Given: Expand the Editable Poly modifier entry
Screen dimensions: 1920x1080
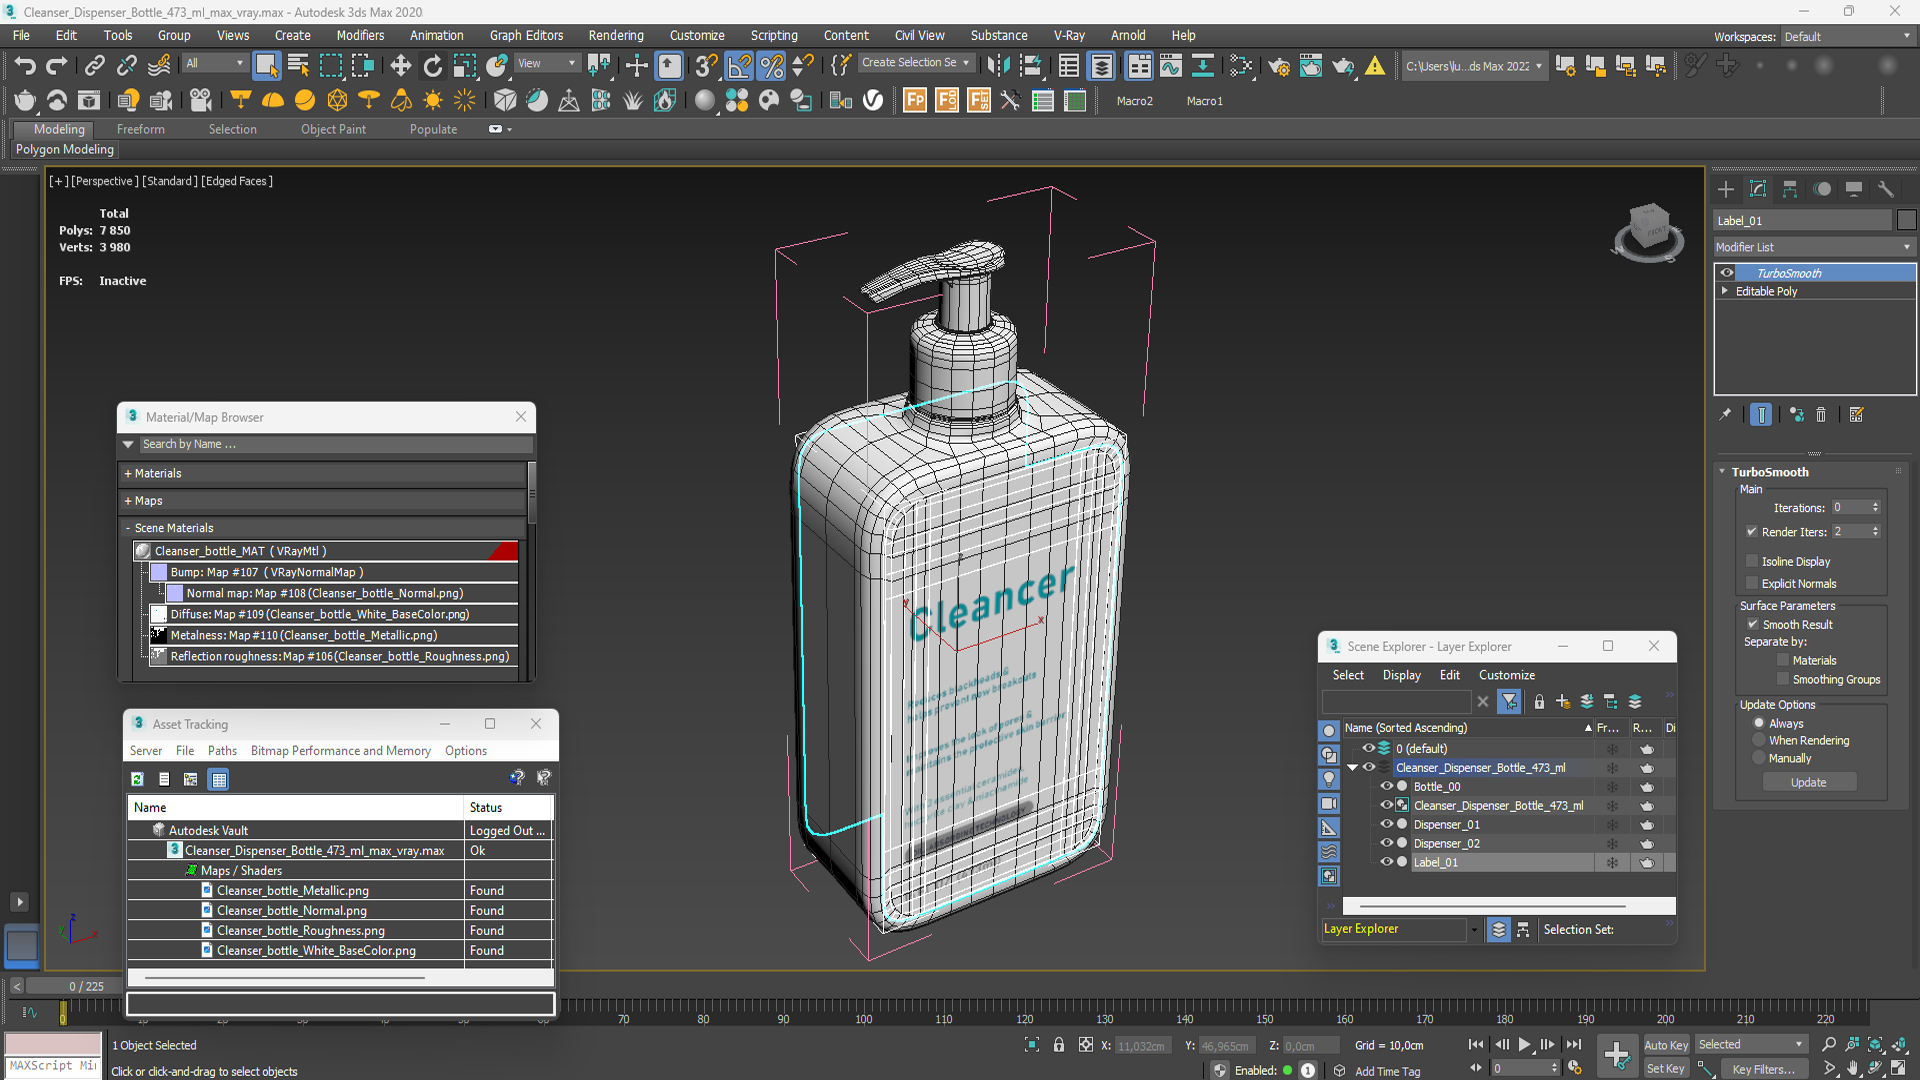Looking at the screenshot, I should 1725,291.
